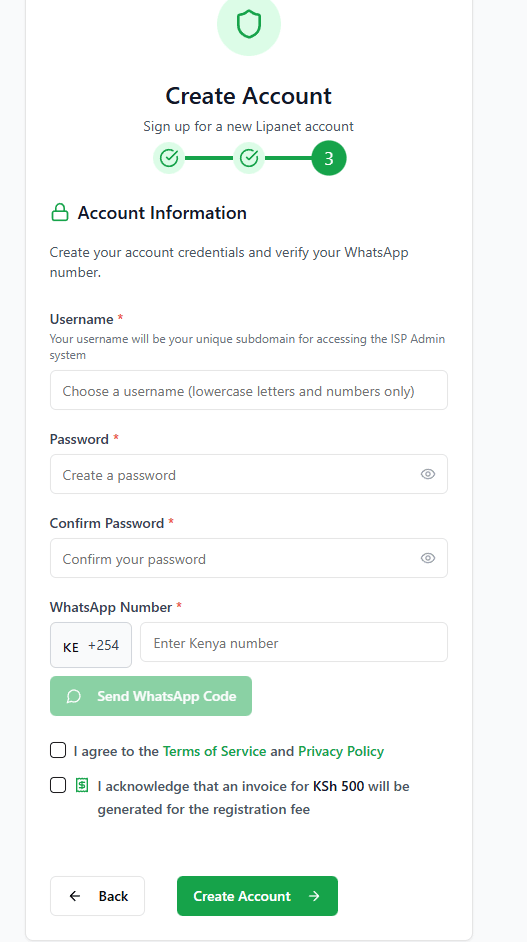Viewport: 527px width, 942px height.
Task: Click the Send WhatsApp Code button
Action: [151, 696]
